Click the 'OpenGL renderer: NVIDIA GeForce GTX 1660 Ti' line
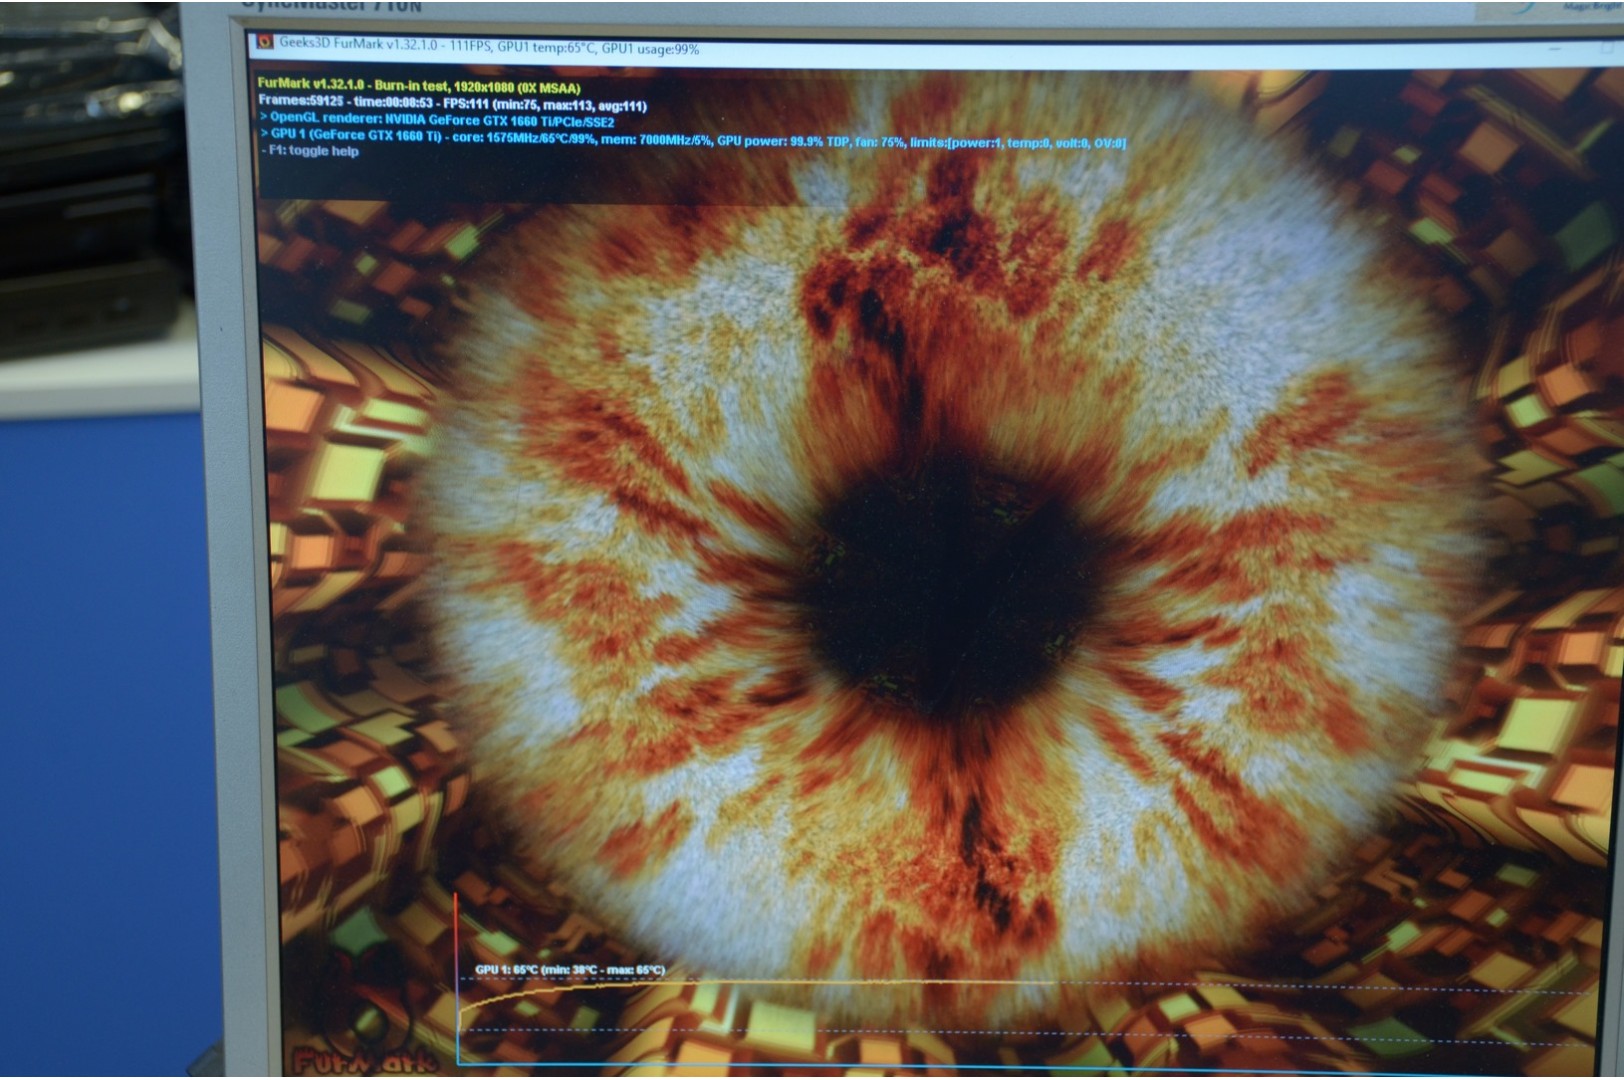The width and height of the screenshot is (1624, 1080). click(x=437, y=120)
